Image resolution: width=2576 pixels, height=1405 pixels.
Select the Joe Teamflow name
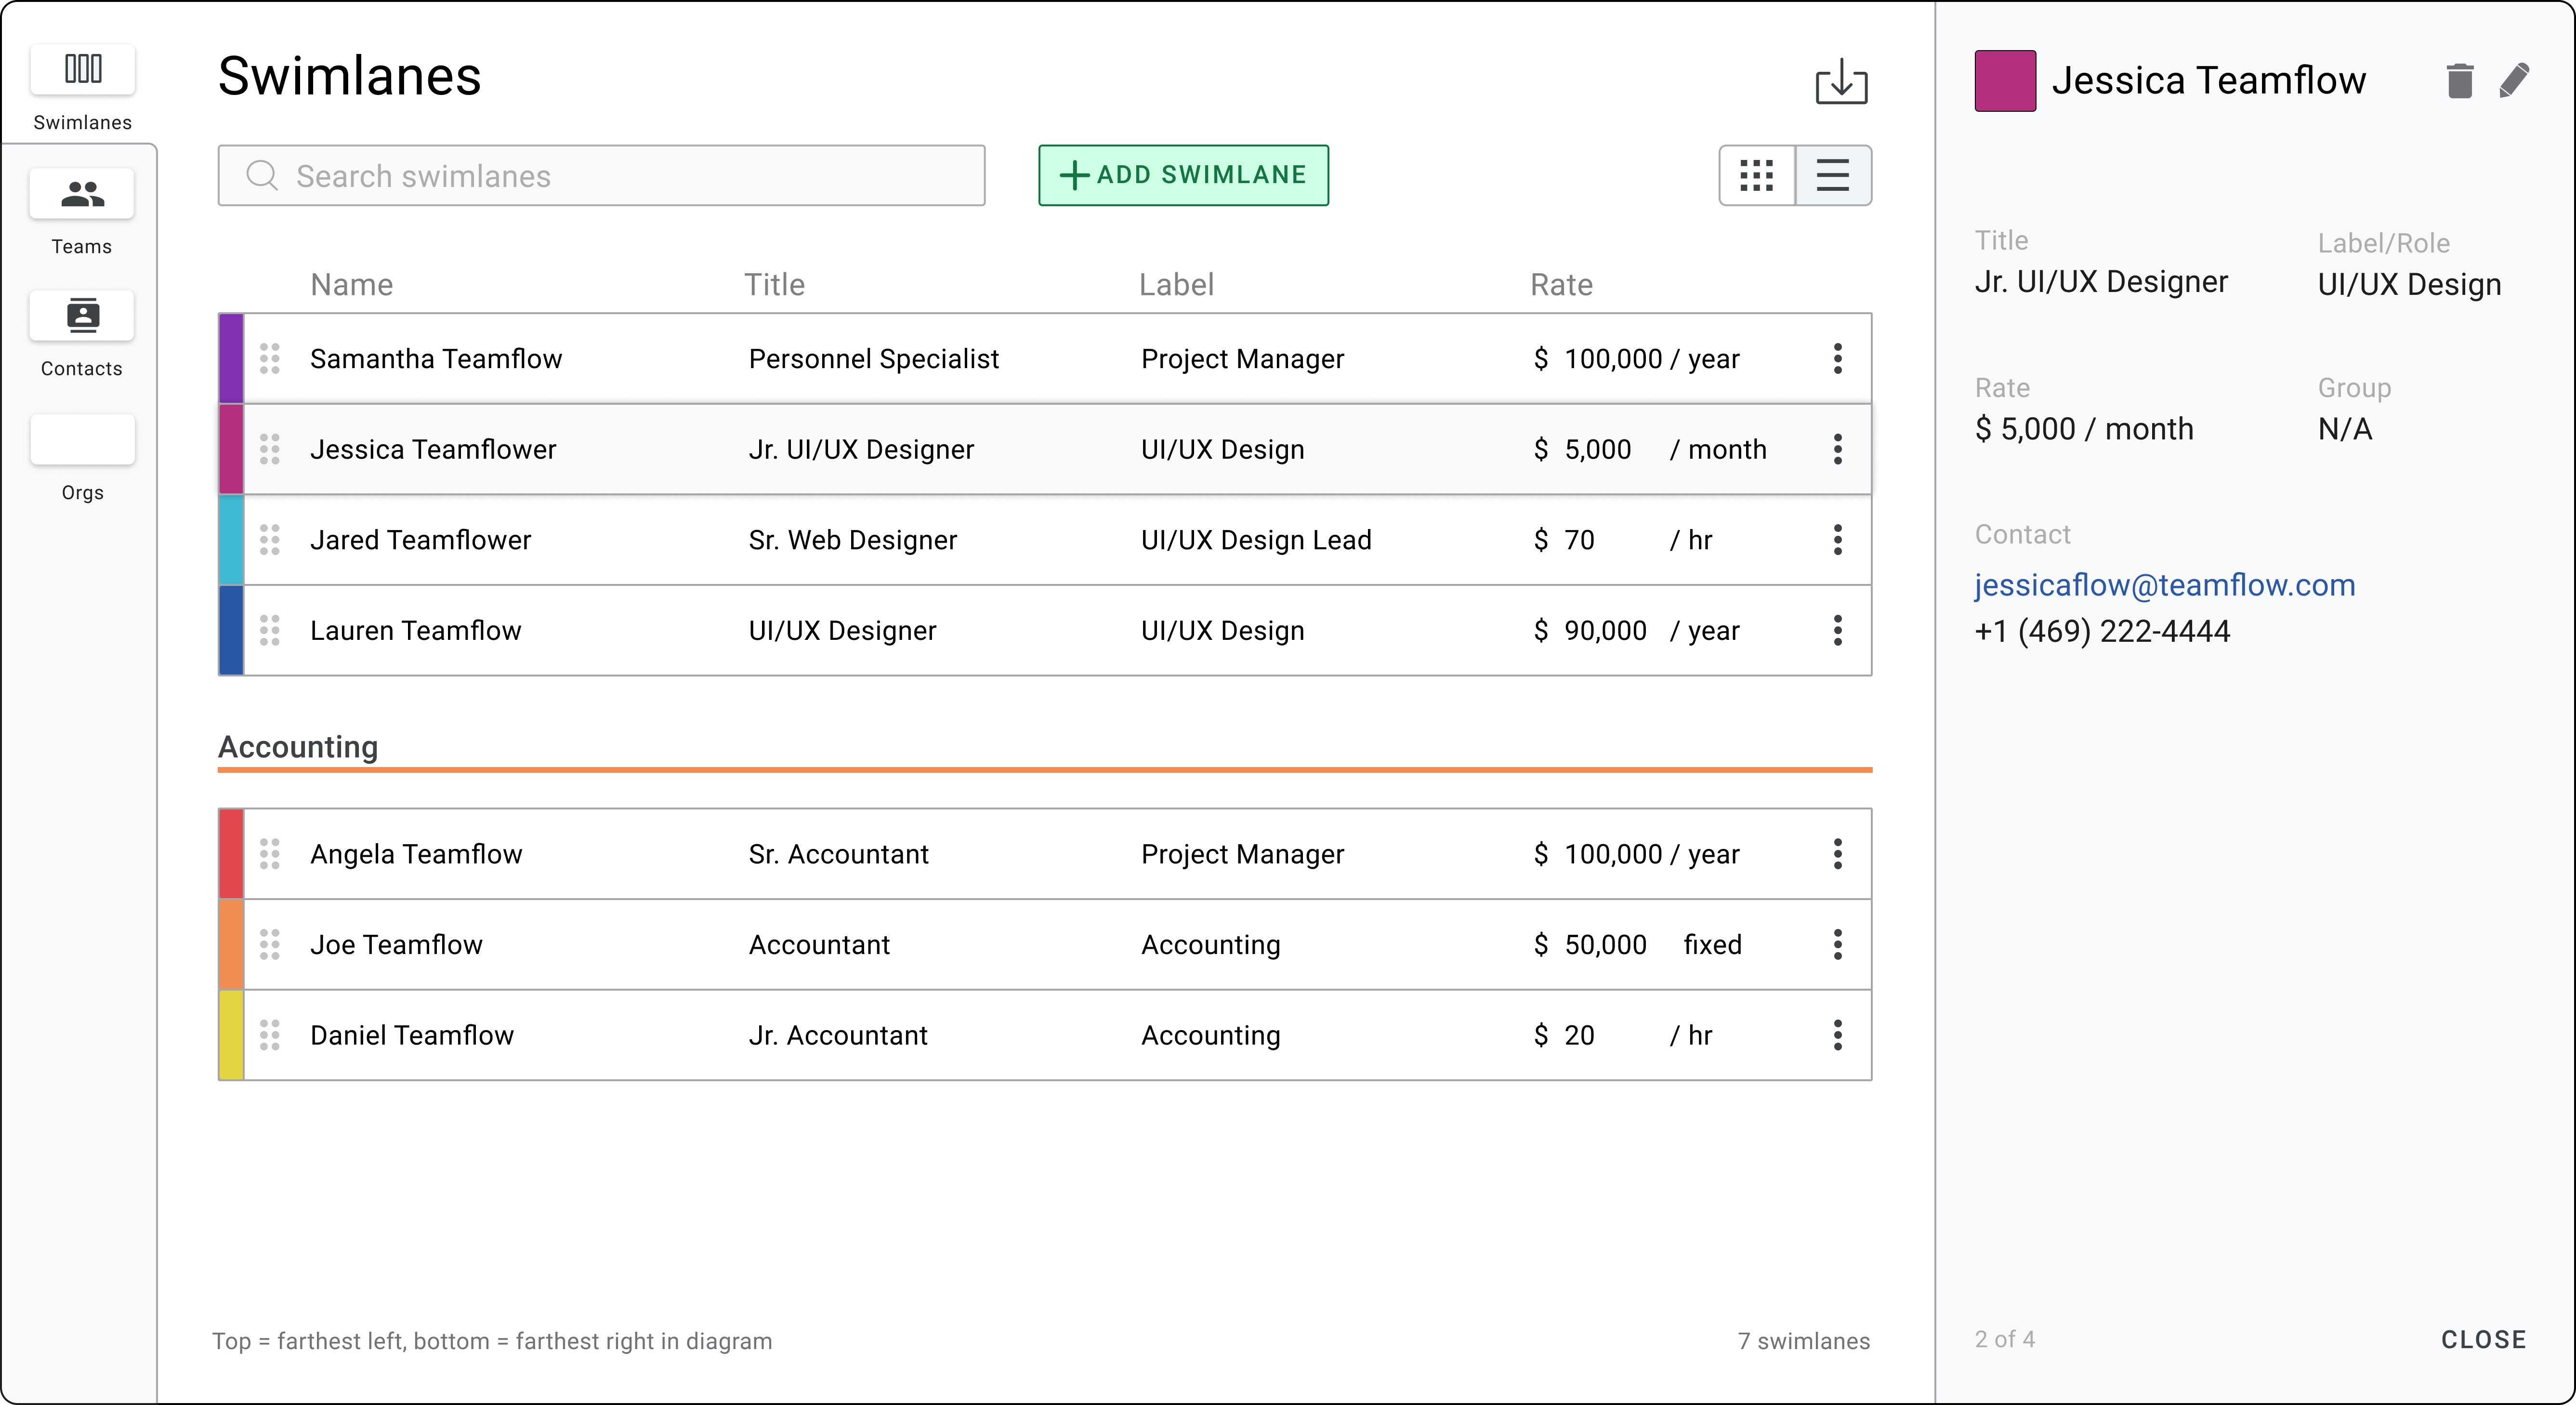396,945
